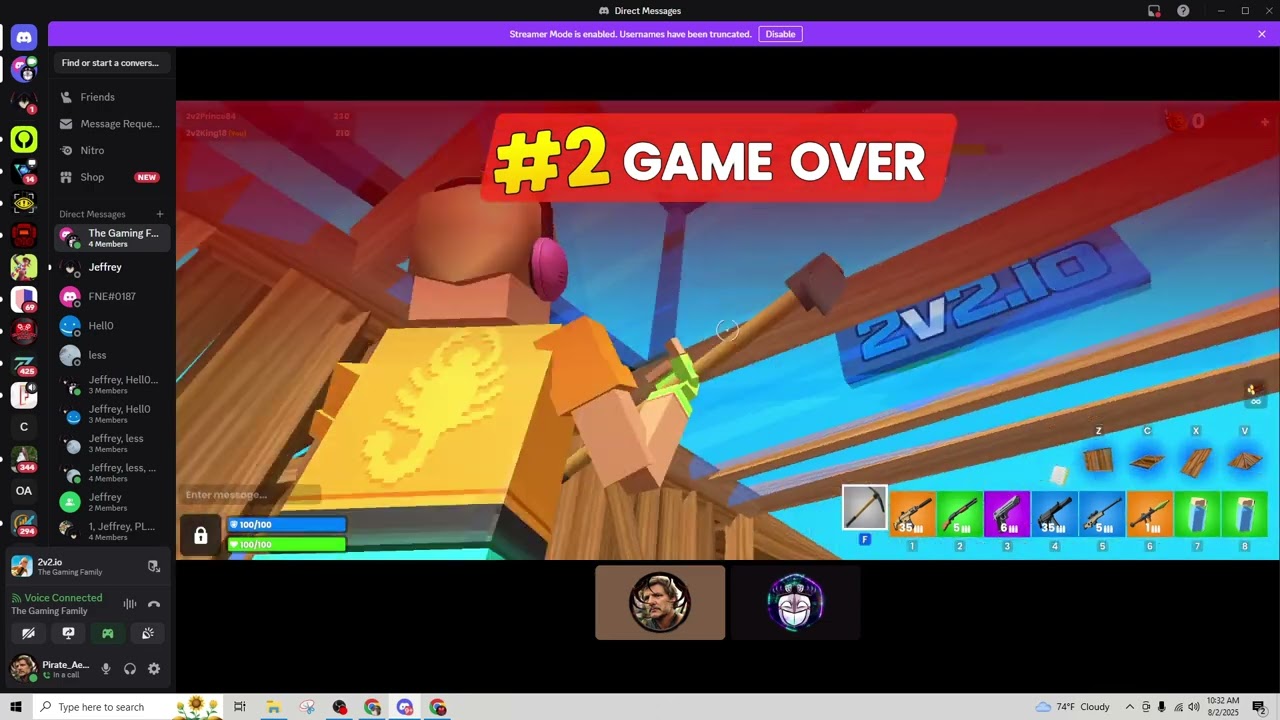Viewport: 1280px width, 720px height.
Task: Open File Explorer from taskbar
Action: (x=273, y=707)
